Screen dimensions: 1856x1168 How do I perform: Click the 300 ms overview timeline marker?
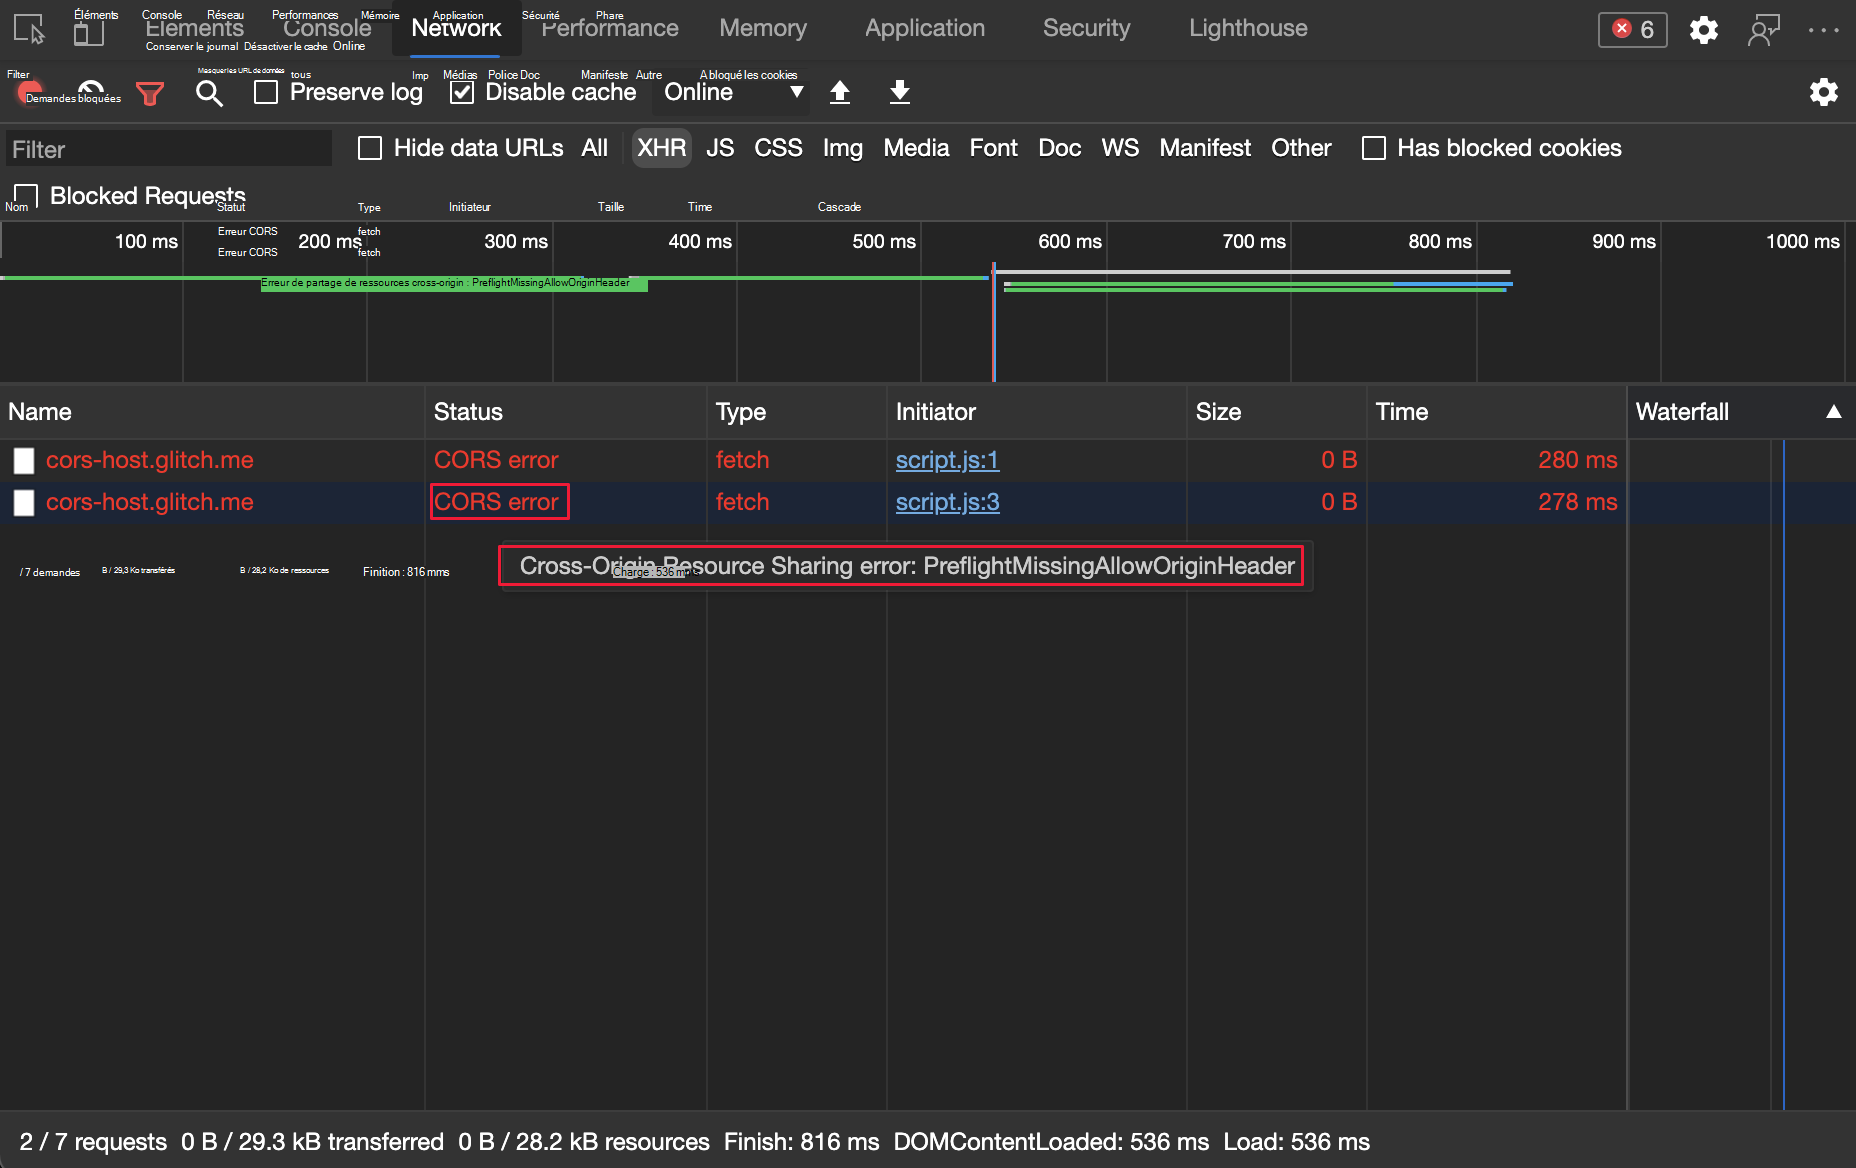tap(516, 241)
